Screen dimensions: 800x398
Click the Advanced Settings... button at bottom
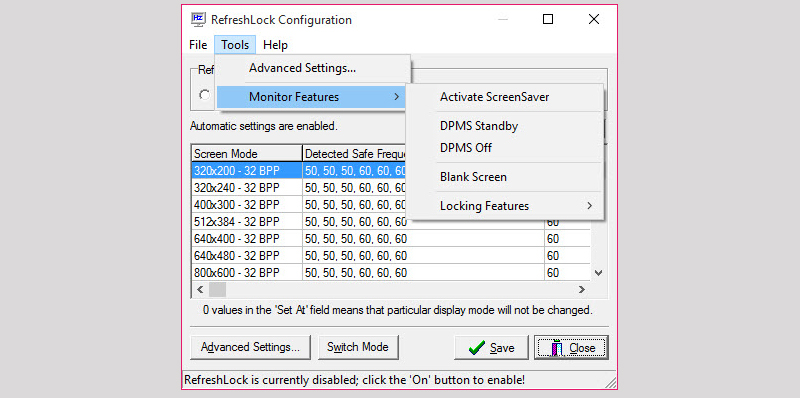click(250, 347)
